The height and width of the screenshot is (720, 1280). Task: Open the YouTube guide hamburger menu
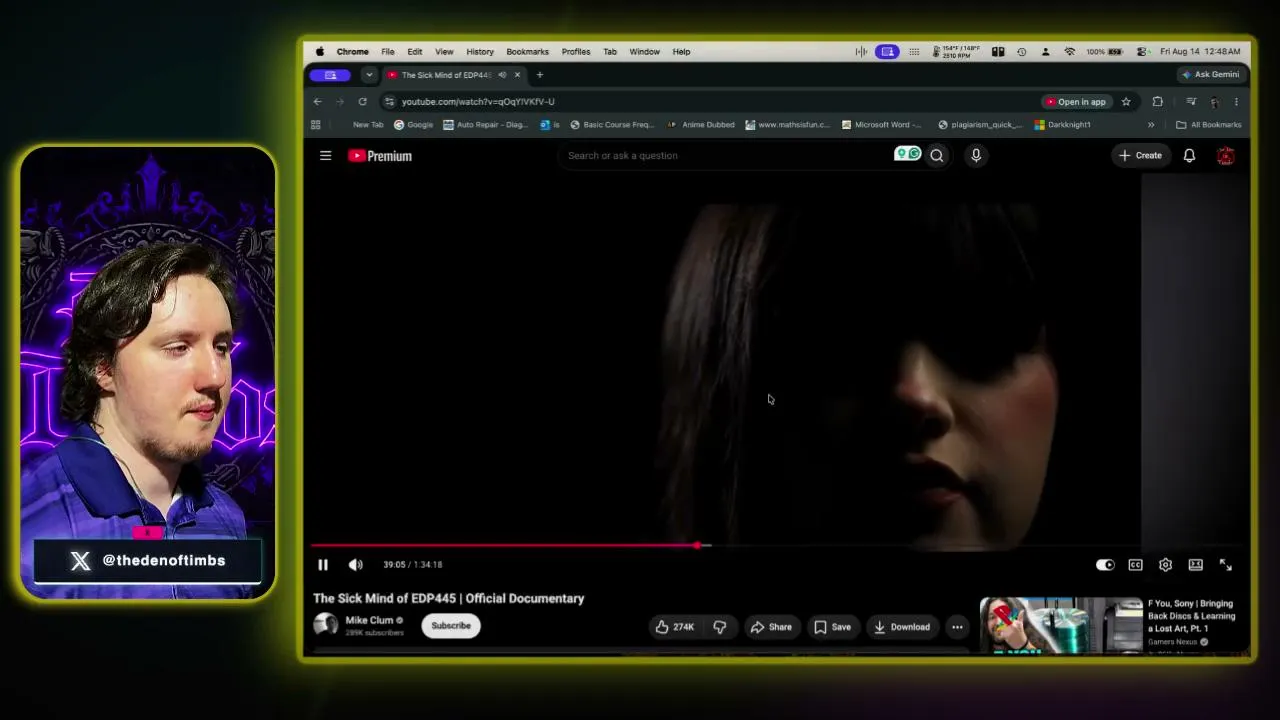[x=325, y=156]
